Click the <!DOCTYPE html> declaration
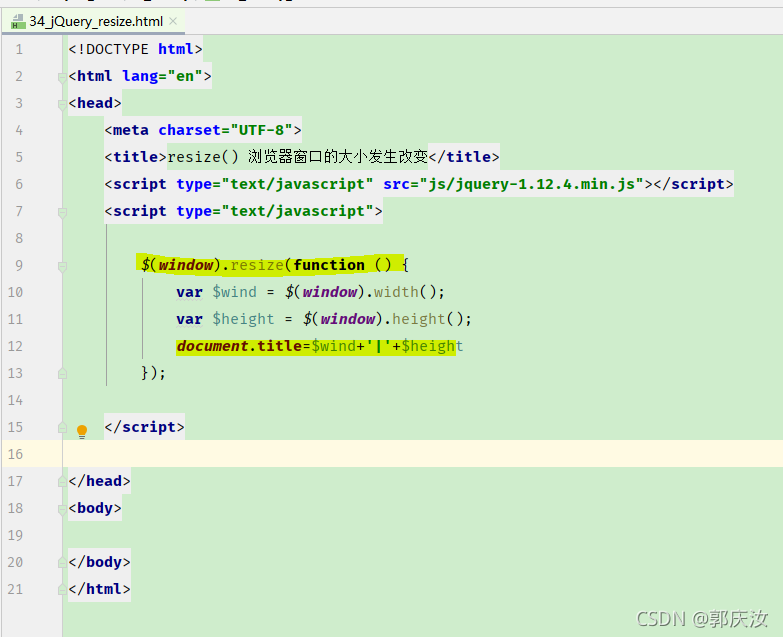 point(135,49)
